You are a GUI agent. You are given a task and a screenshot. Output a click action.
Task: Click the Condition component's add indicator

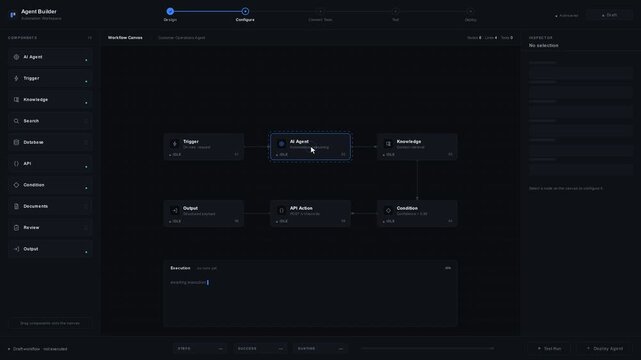pos(86,188)
